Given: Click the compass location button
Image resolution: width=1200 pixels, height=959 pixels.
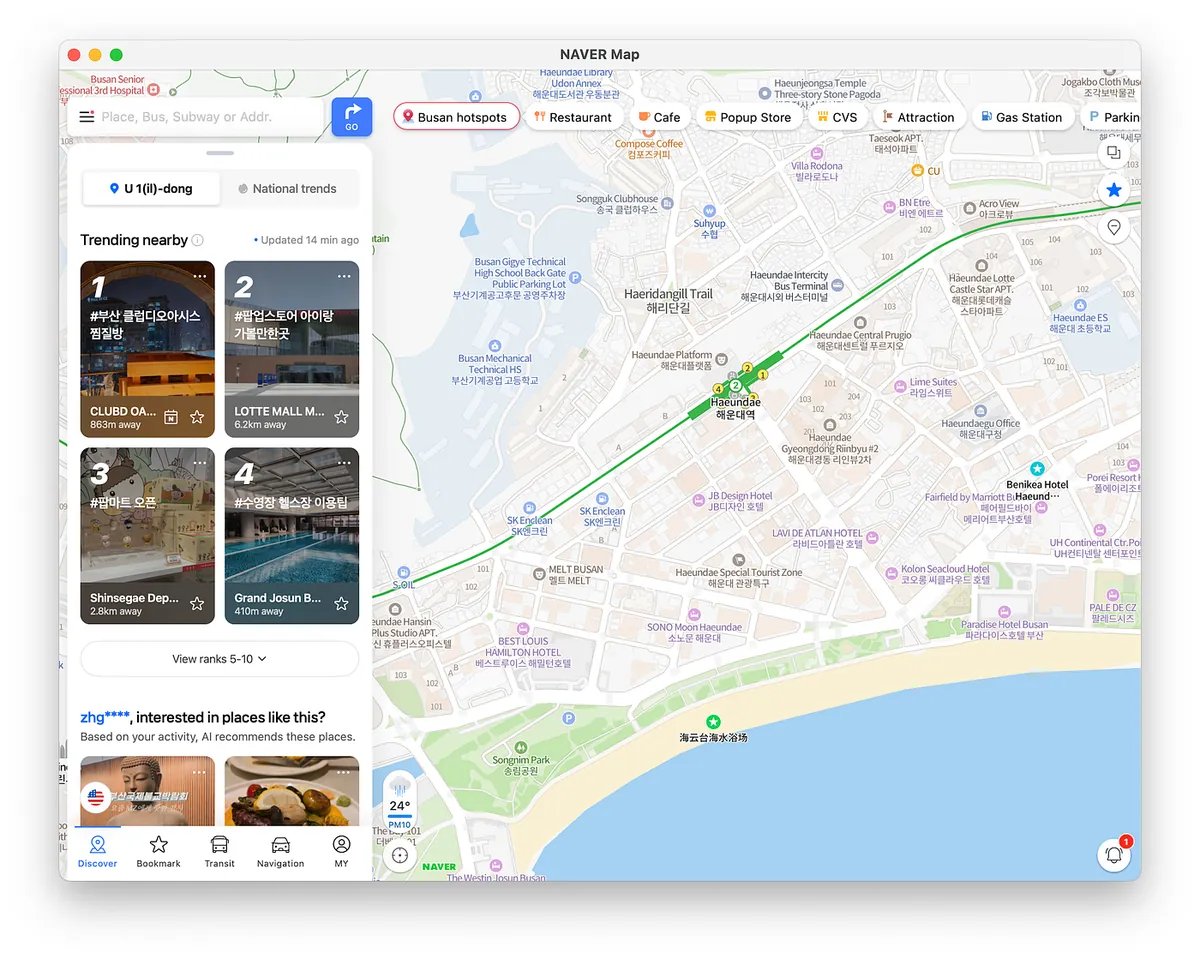Looking at the screenshot, I should [400, 855].
